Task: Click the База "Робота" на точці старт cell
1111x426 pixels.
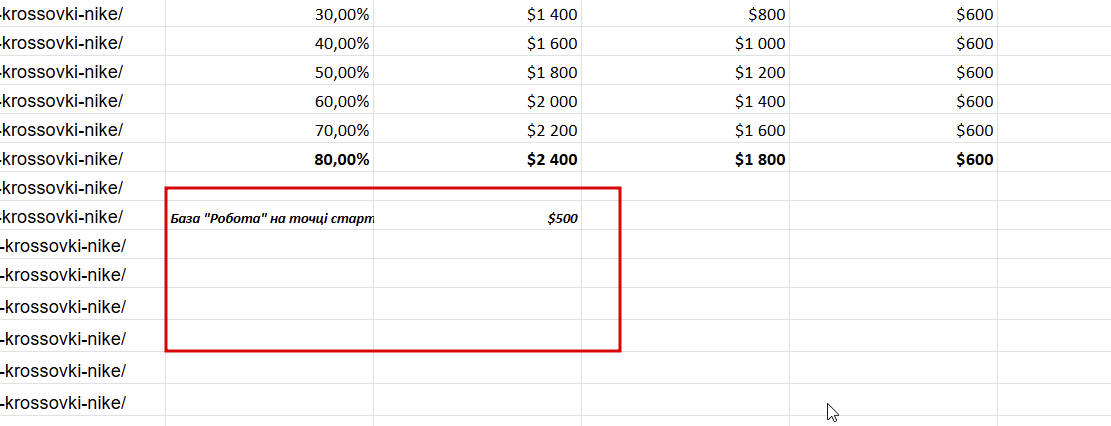Action: [x=269, y=216]
